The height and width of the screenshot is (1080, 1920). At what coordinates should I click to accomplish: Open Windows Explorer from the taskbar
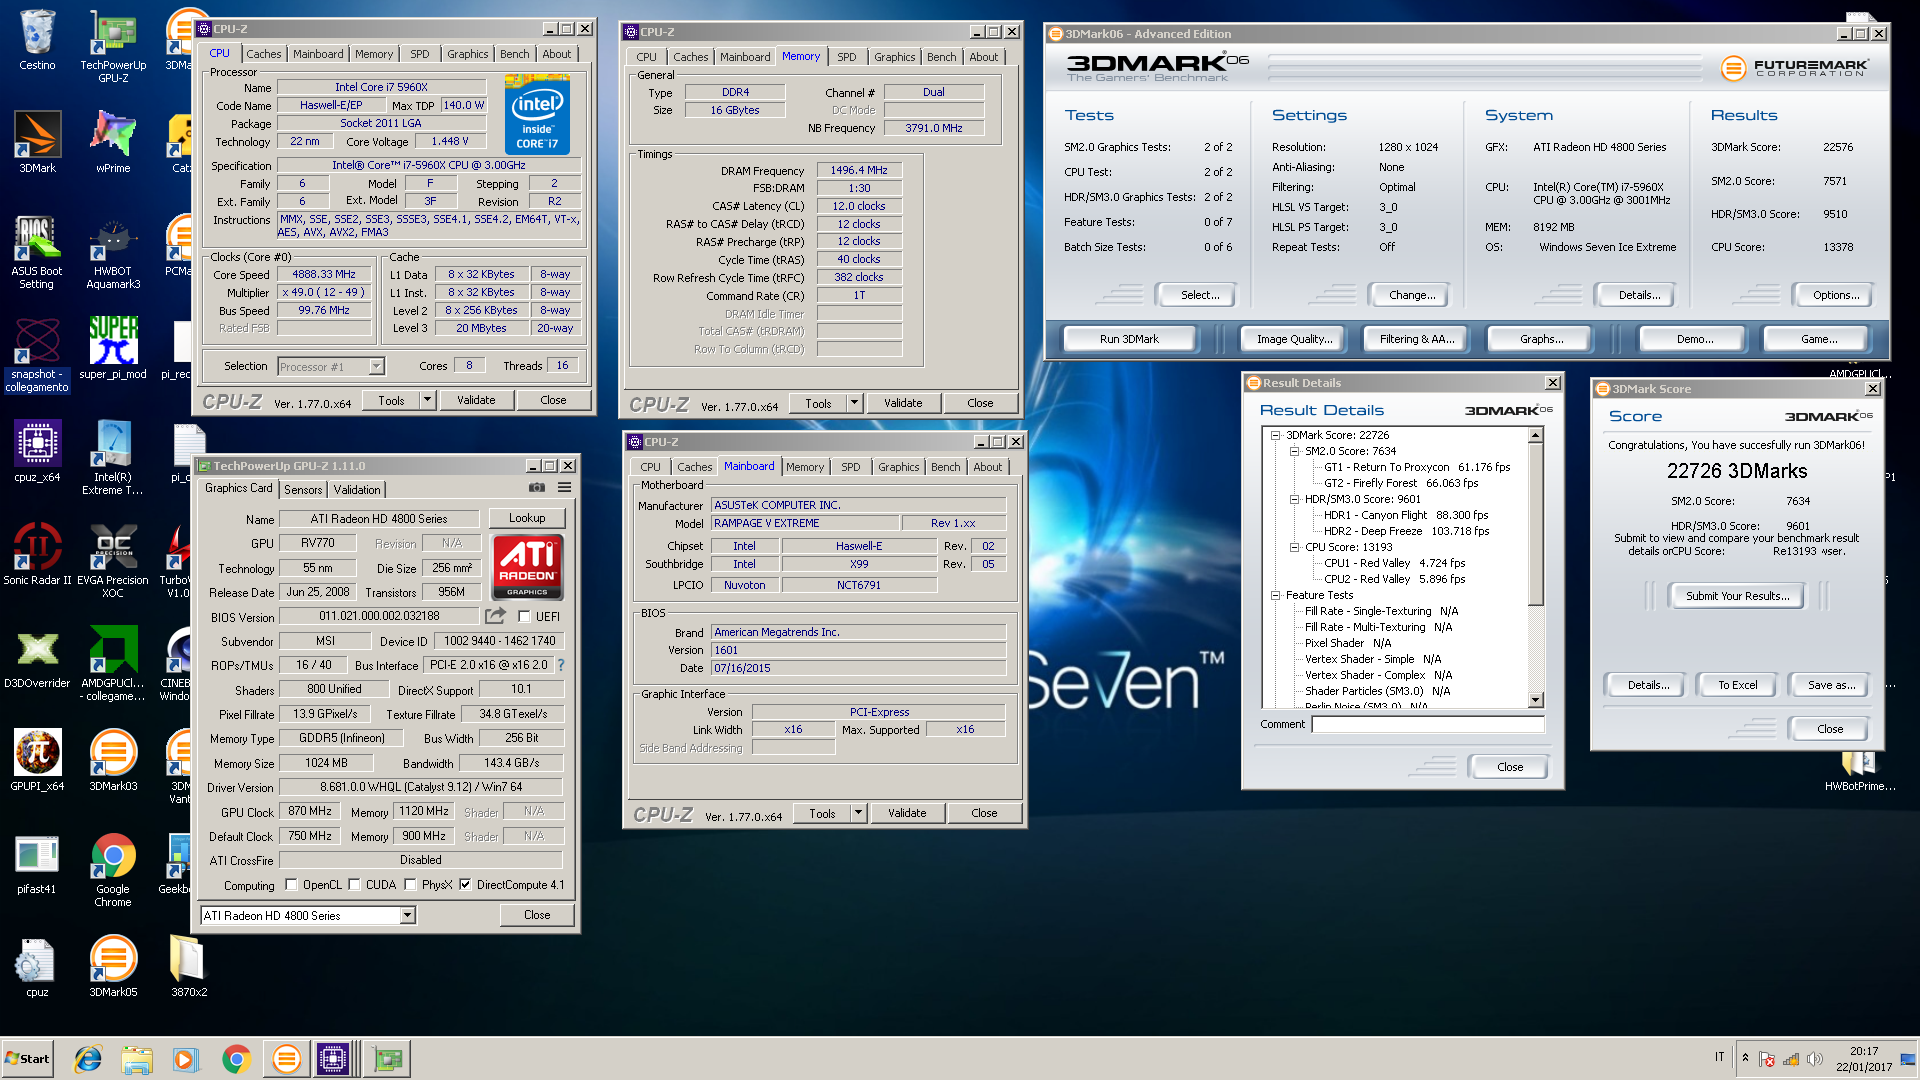pyautogui.click(x=137, y=1059)
